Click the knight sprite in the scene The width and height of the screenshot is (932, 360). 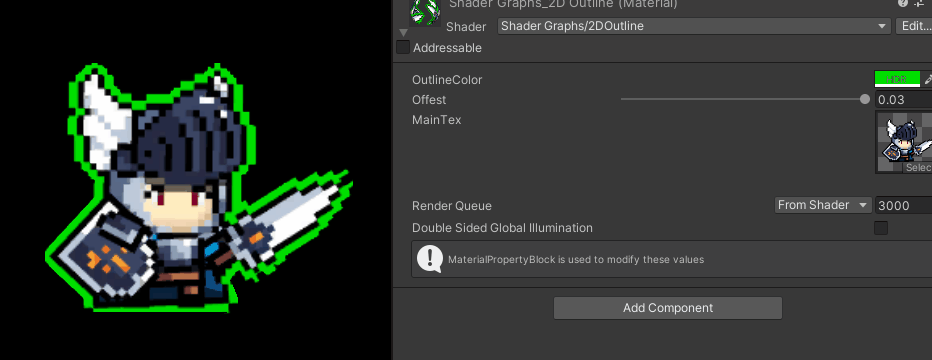[x=199, y=187]
